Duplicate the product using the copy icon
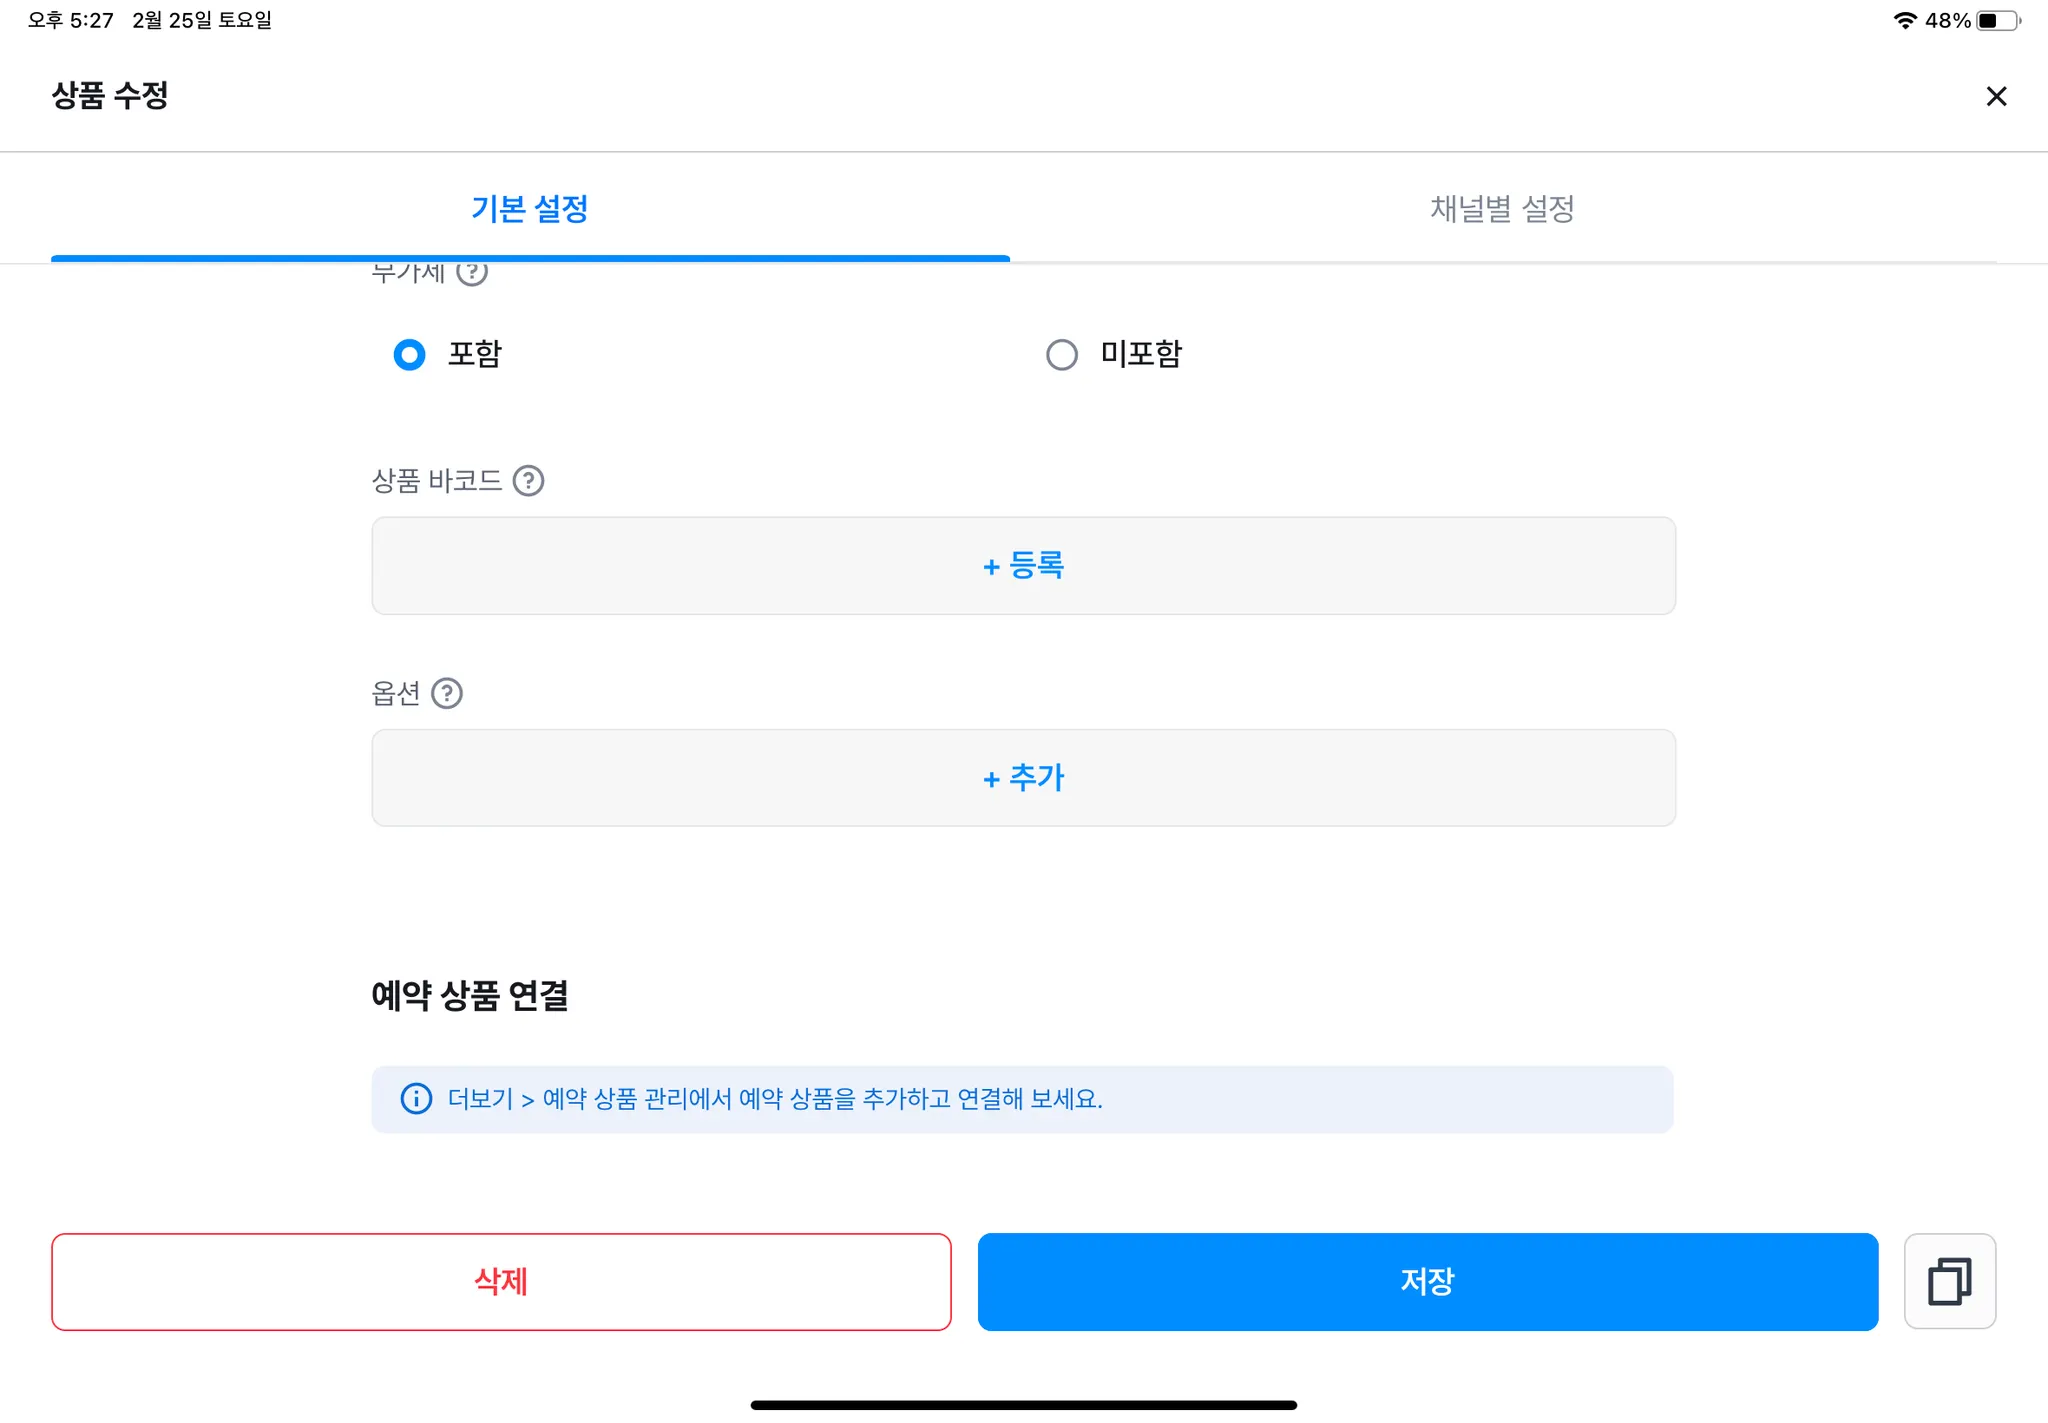Screen dimensions: 2048x1423 point(1949,1281)
